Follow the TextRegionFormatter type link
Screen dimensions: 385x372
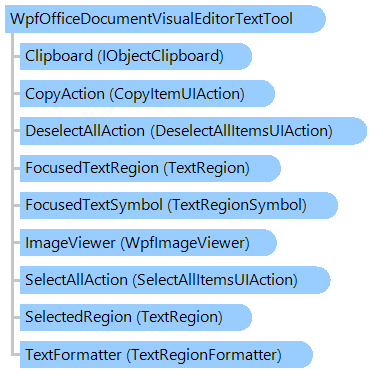[x=204, y=355]
